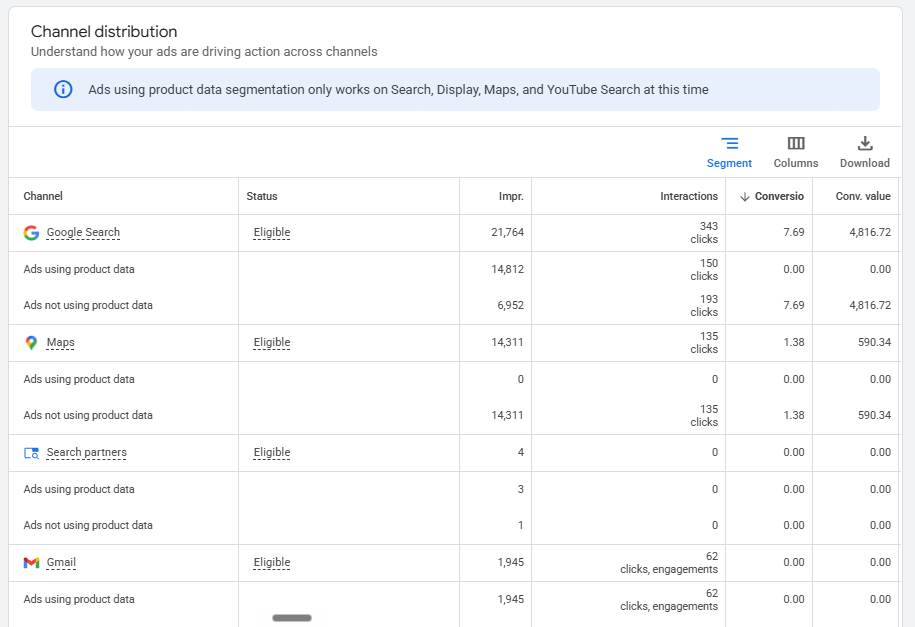Viewport: 915px width, 627px height.
Task: Sort table by Impr. column header
Action: [x=511, y=196]
